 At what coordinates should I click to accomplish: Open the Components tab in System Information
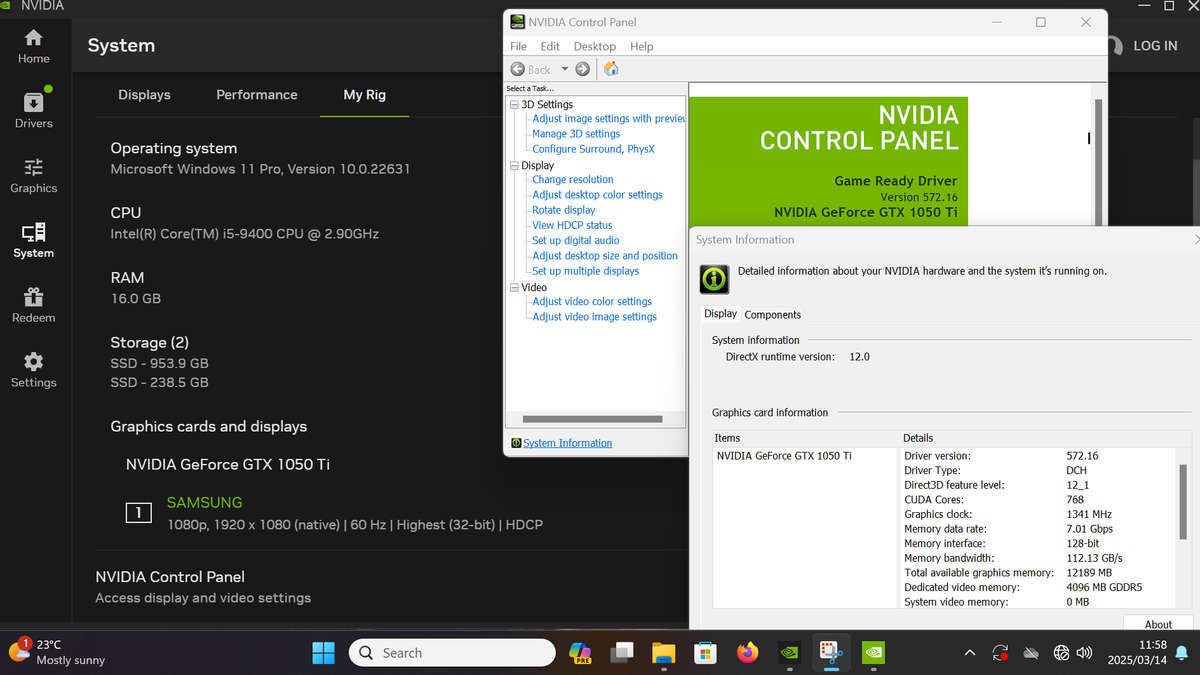772,315
